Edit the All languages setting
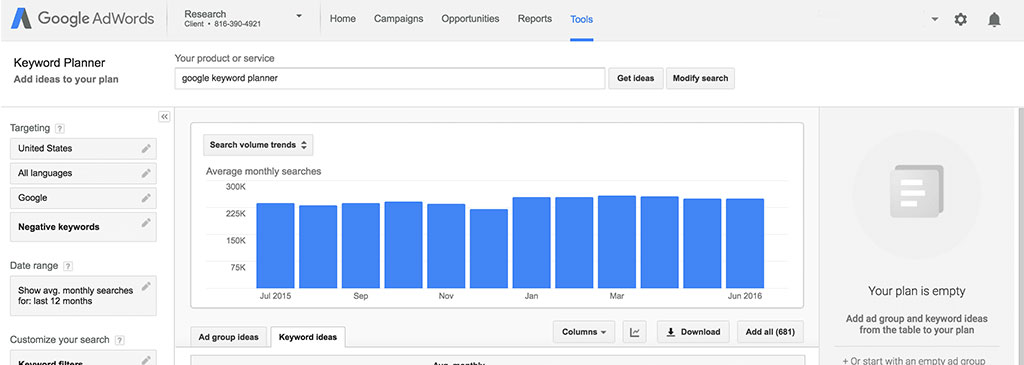 (146, 173)
